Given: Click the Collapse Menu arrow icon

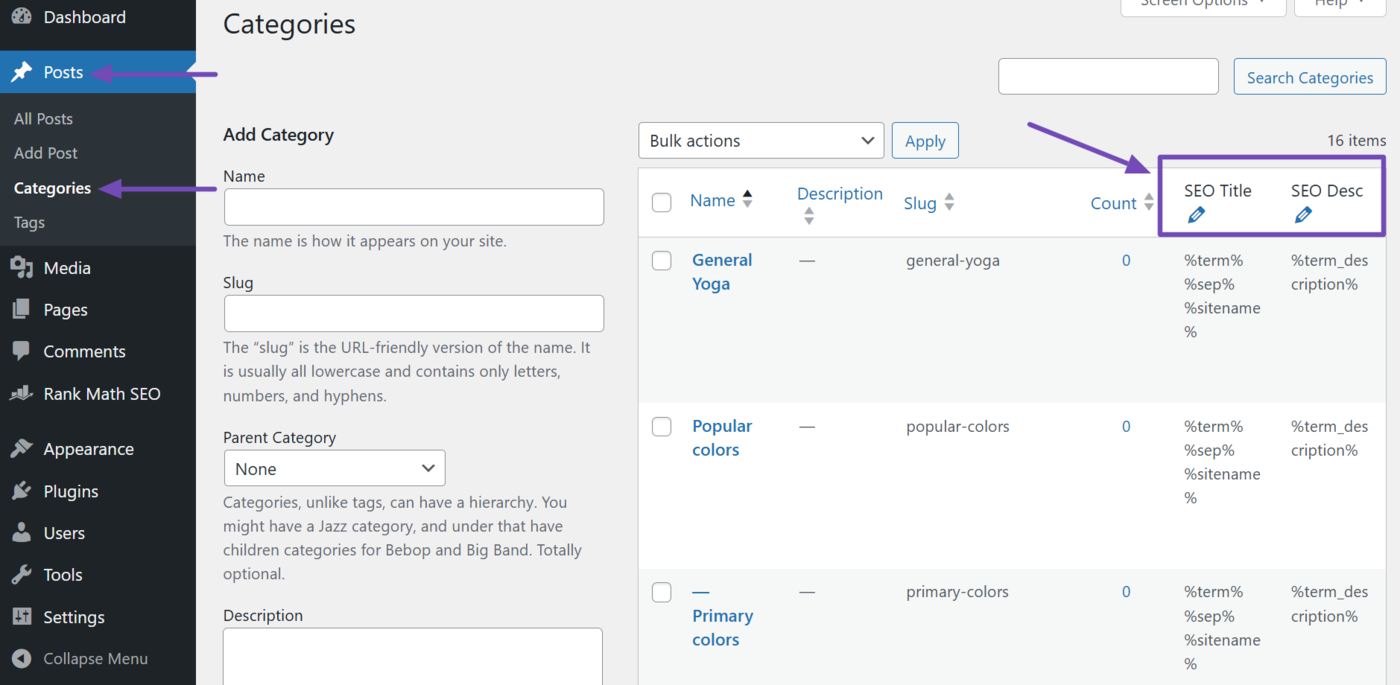Looking at the screenshot, I should click(21, 659).
